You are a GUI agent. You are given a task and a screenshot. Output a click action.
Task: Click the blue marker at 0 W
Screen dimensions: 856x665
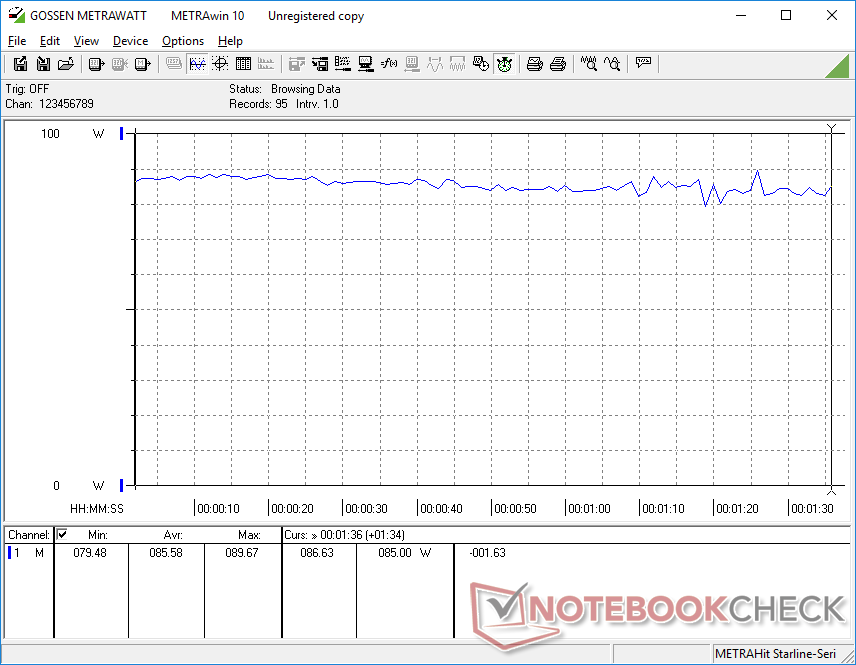[122, 485]
